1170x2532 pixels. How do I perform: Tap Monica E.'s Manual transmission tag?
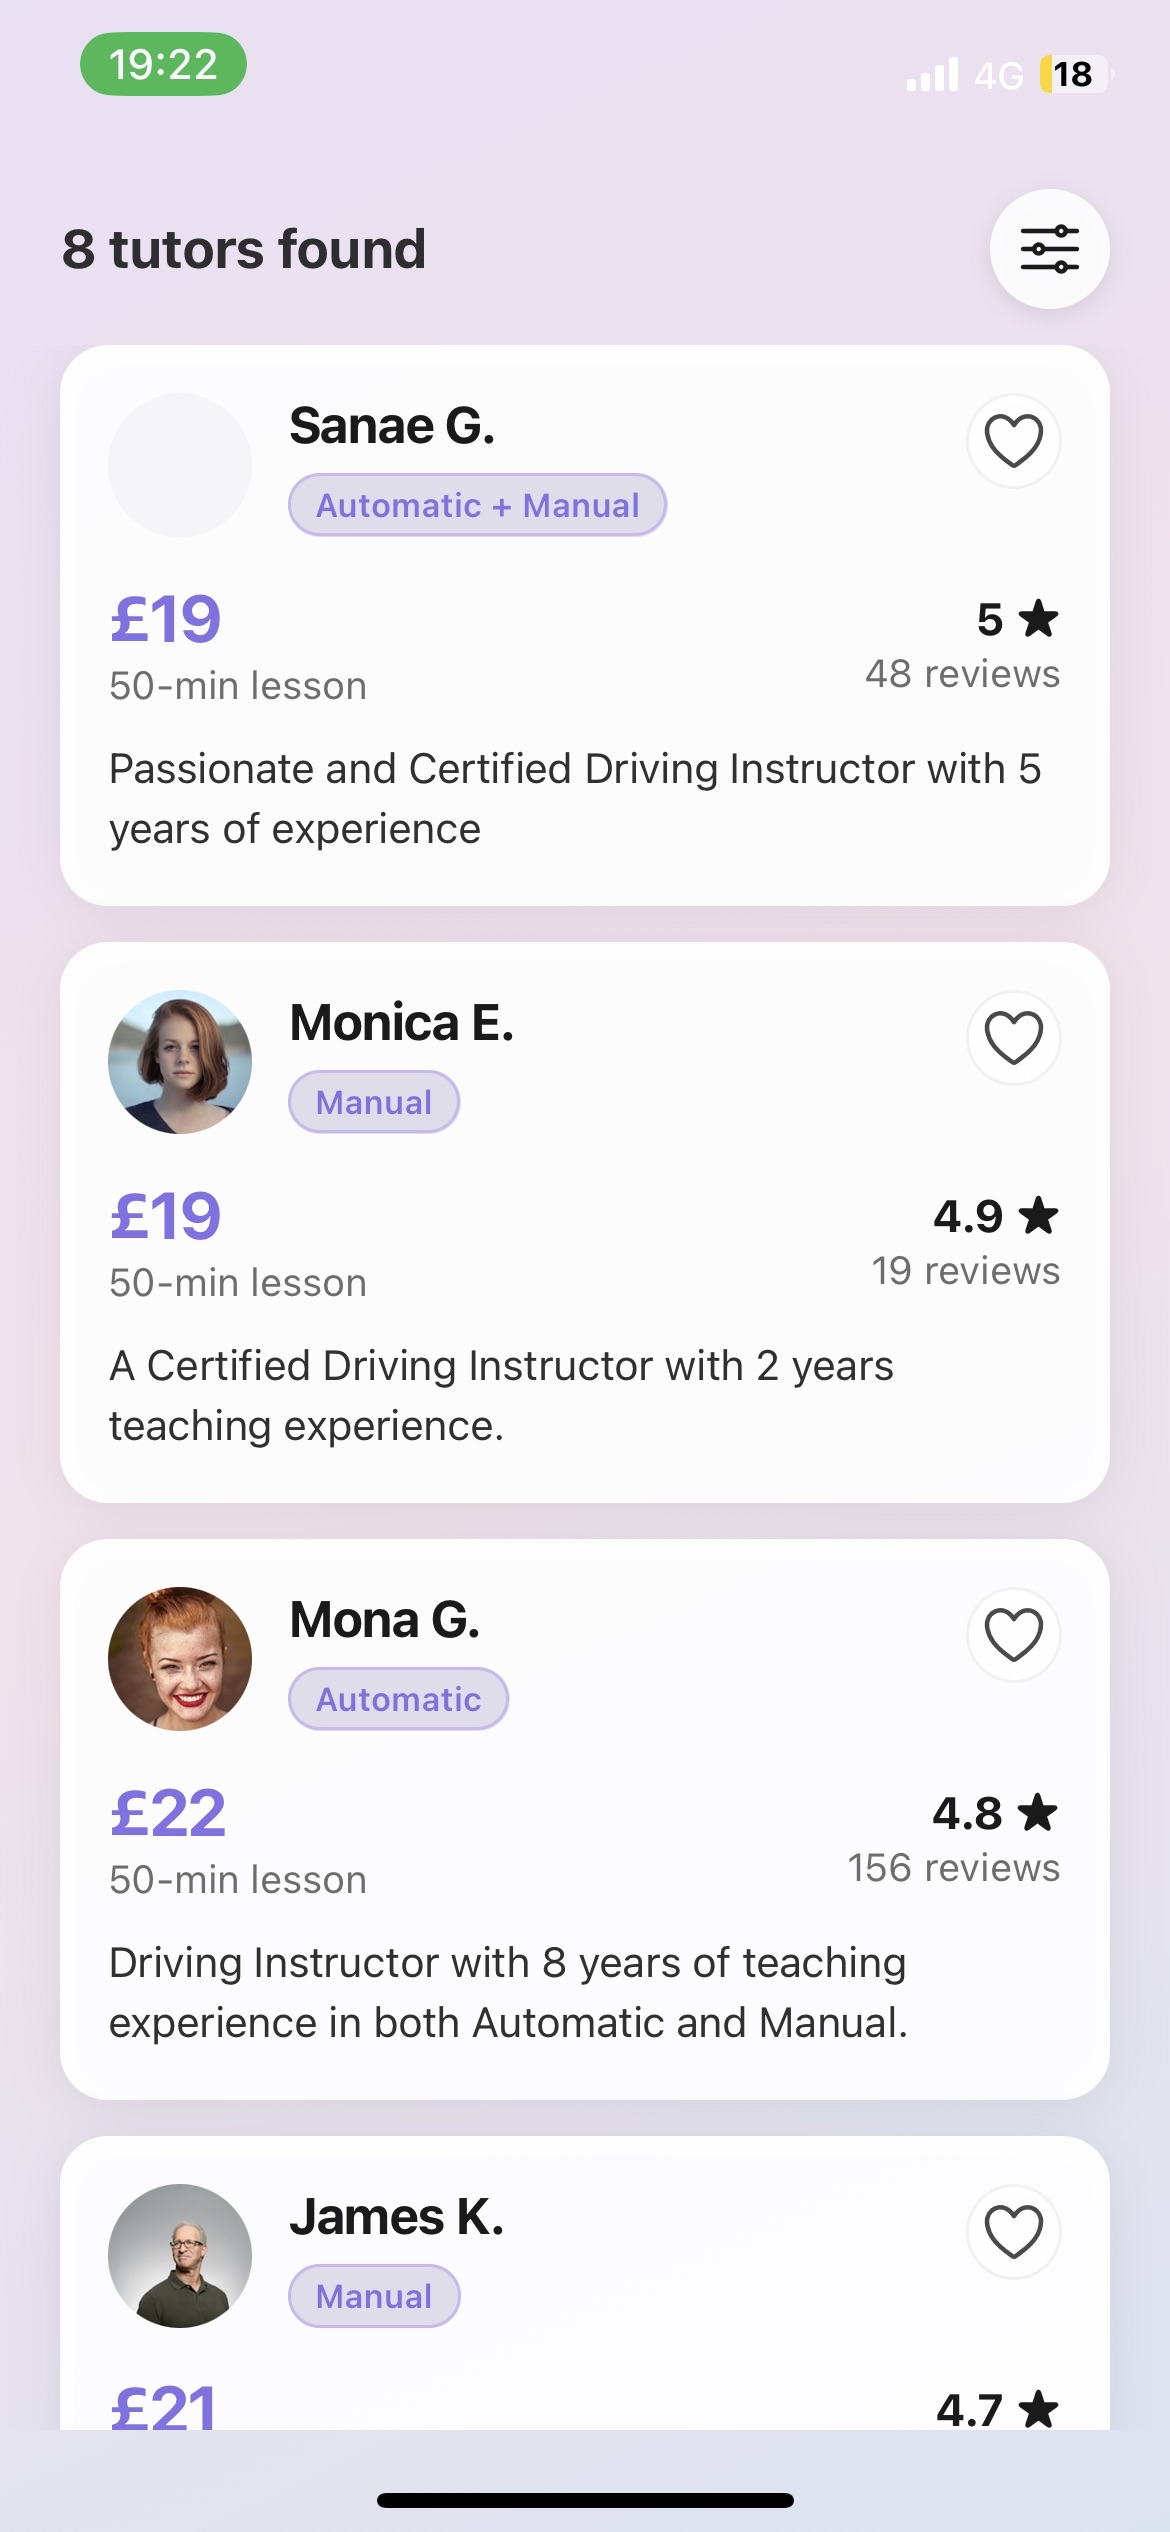374,1102
